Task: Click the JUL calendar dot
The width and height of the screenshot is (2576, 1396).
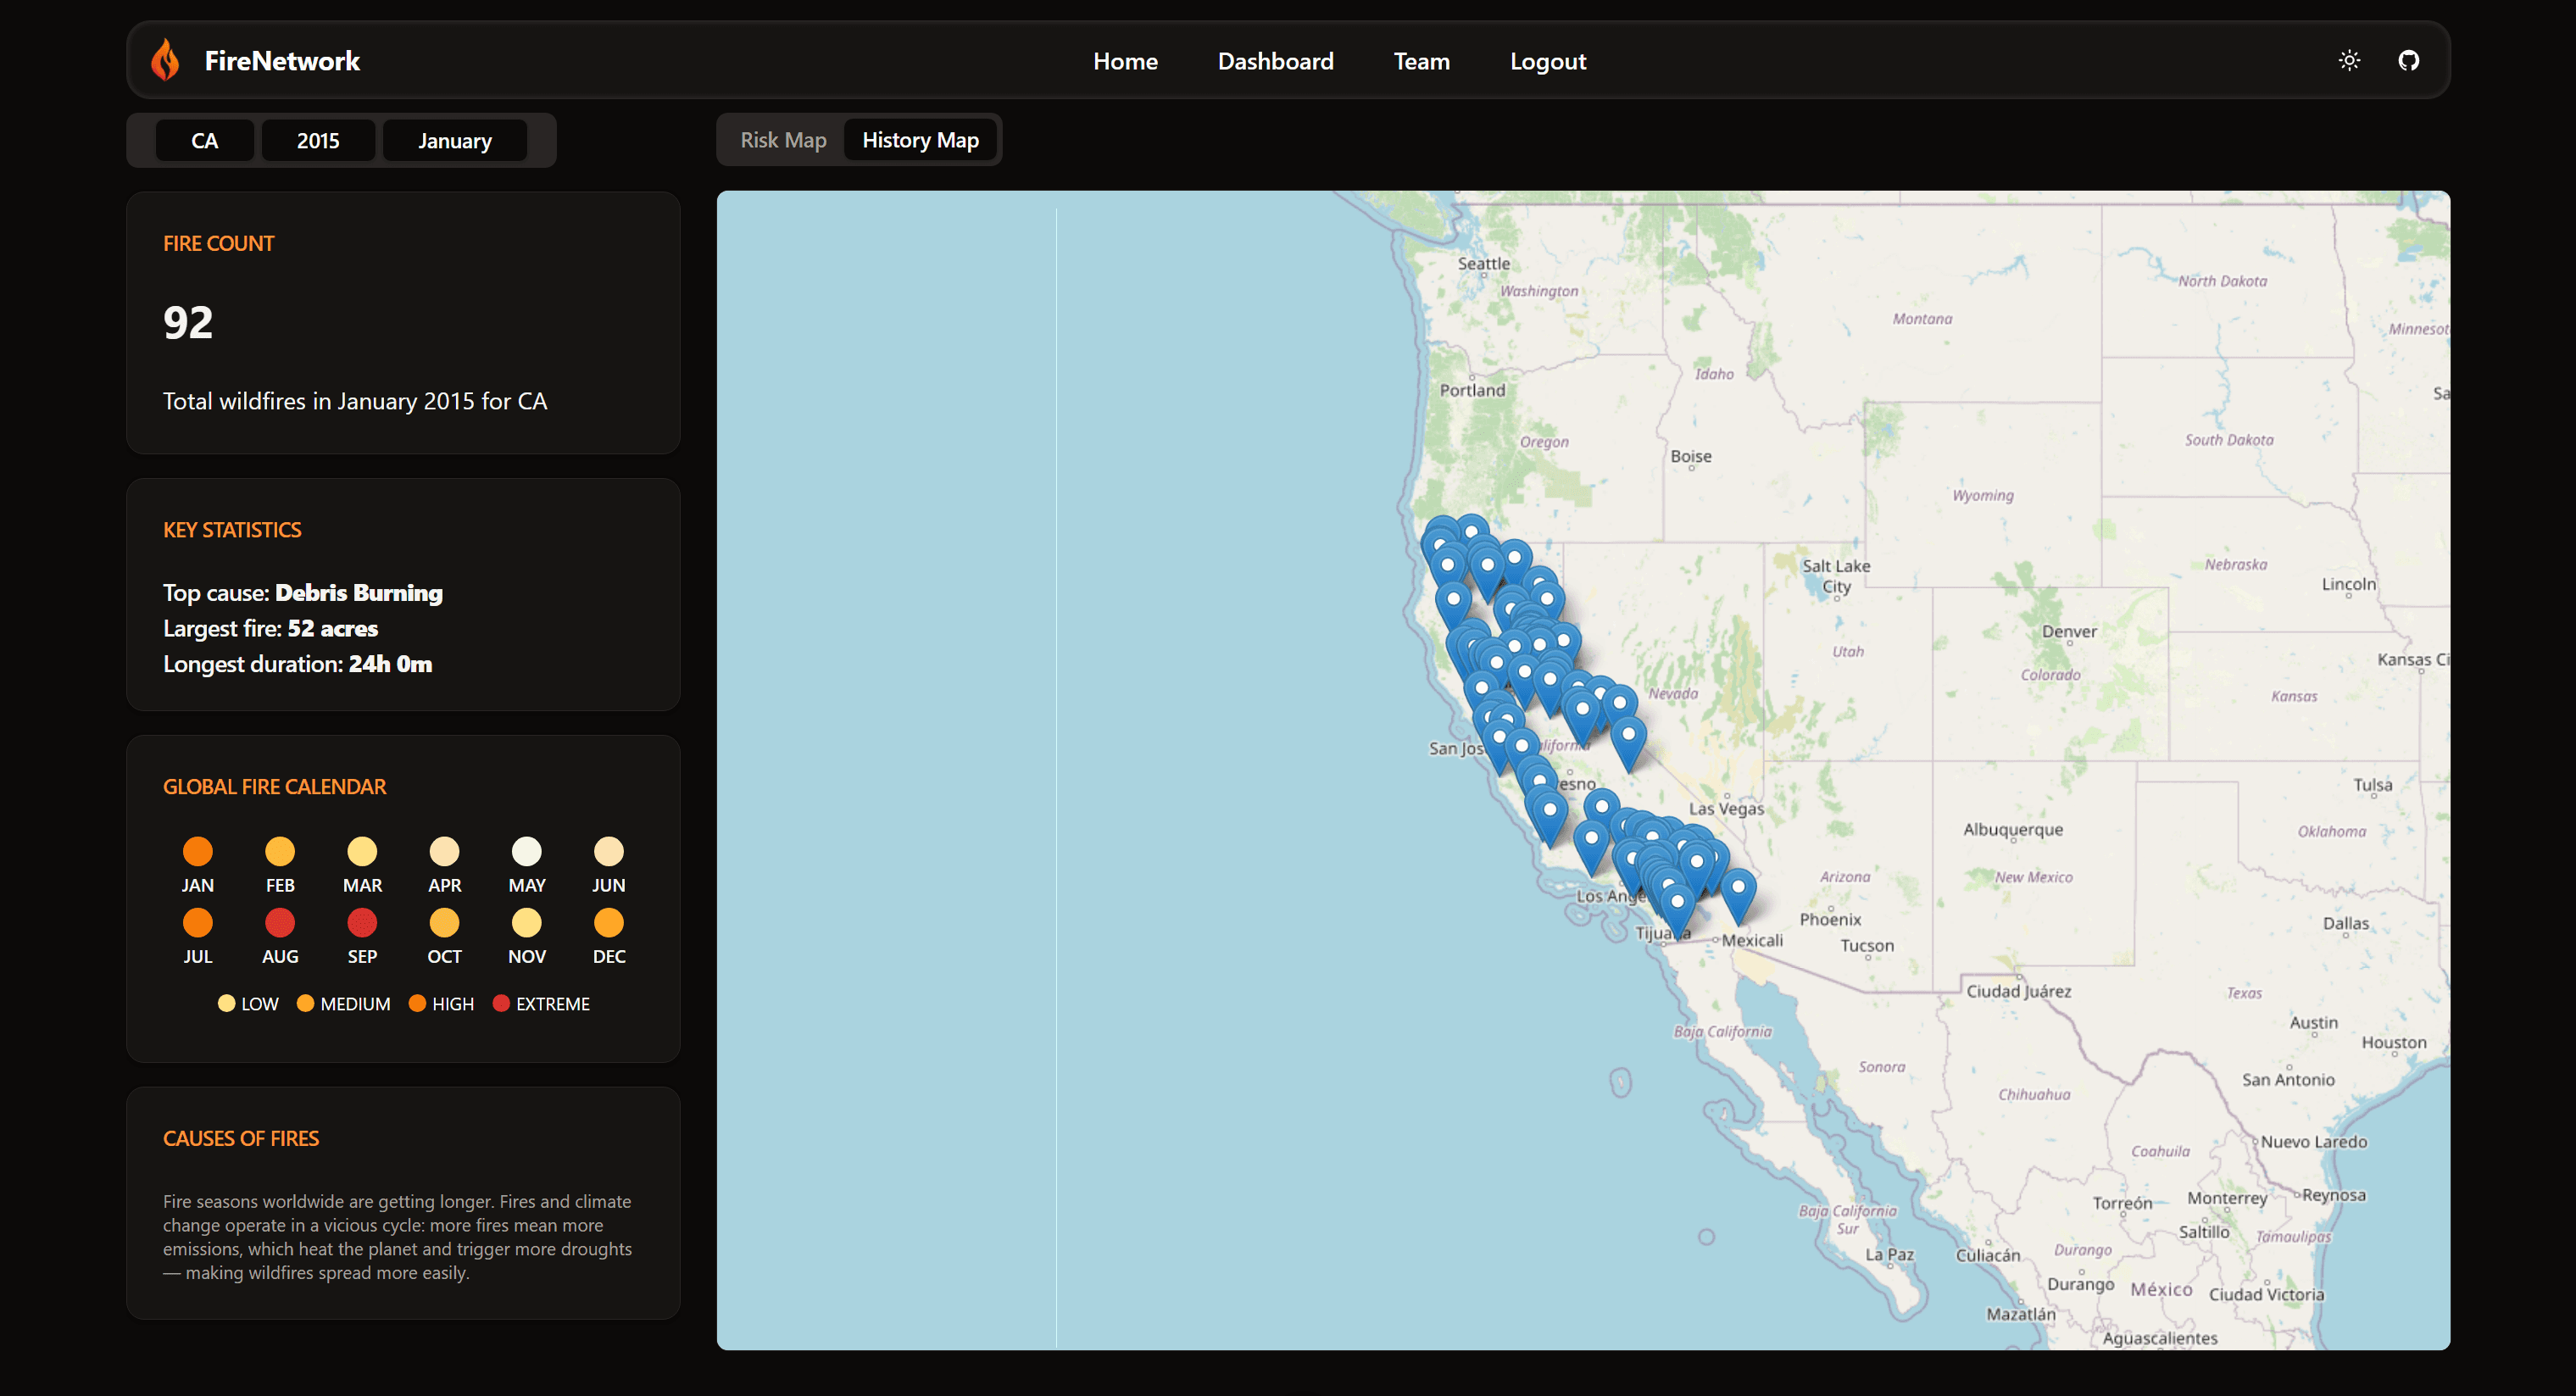Action: tap(198, 922)
